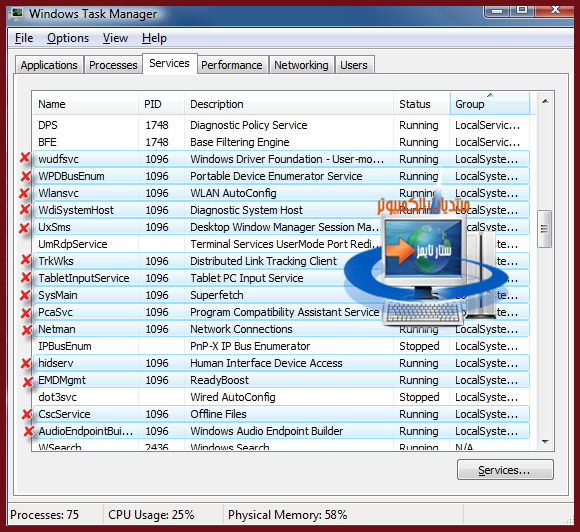Select the DPS service row

(281, 125)
